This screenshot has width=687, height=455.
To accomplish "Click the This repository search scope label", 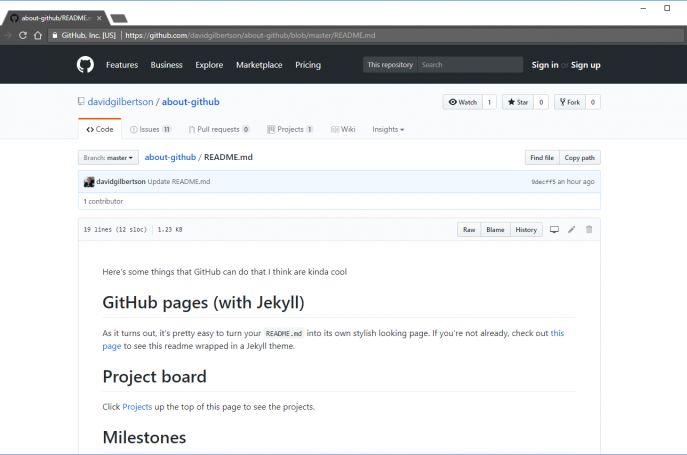I will (x=390, y=65).
